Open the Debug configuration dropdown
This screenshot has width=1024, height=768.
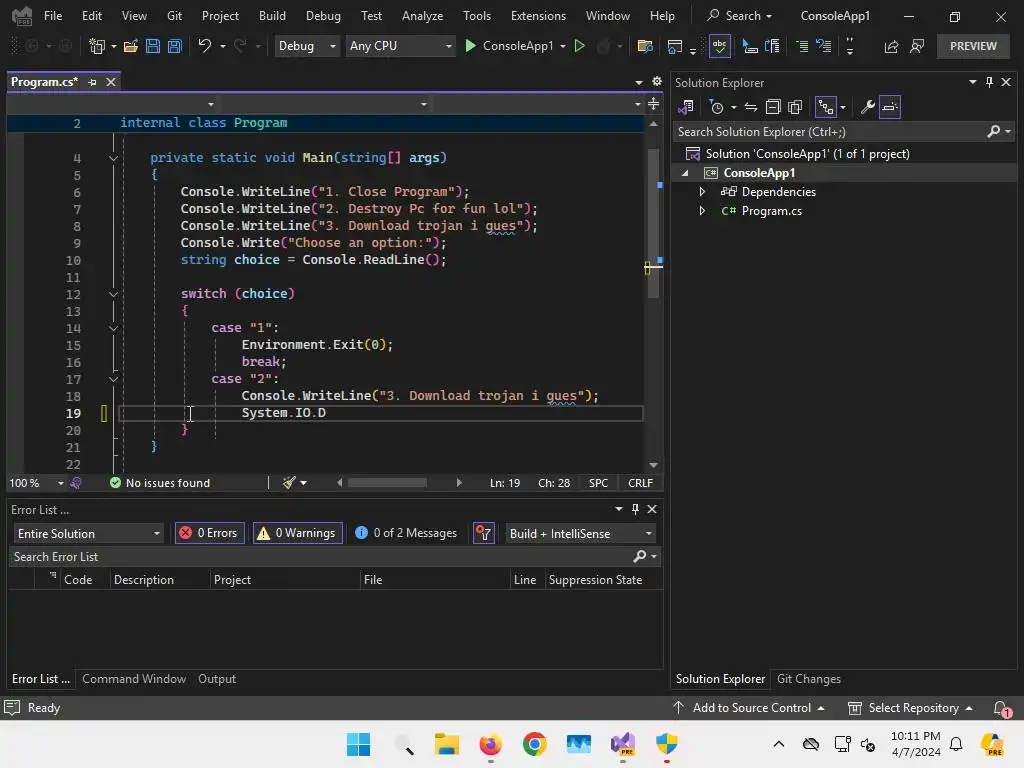pyautogui.click(x=306, y=46)
